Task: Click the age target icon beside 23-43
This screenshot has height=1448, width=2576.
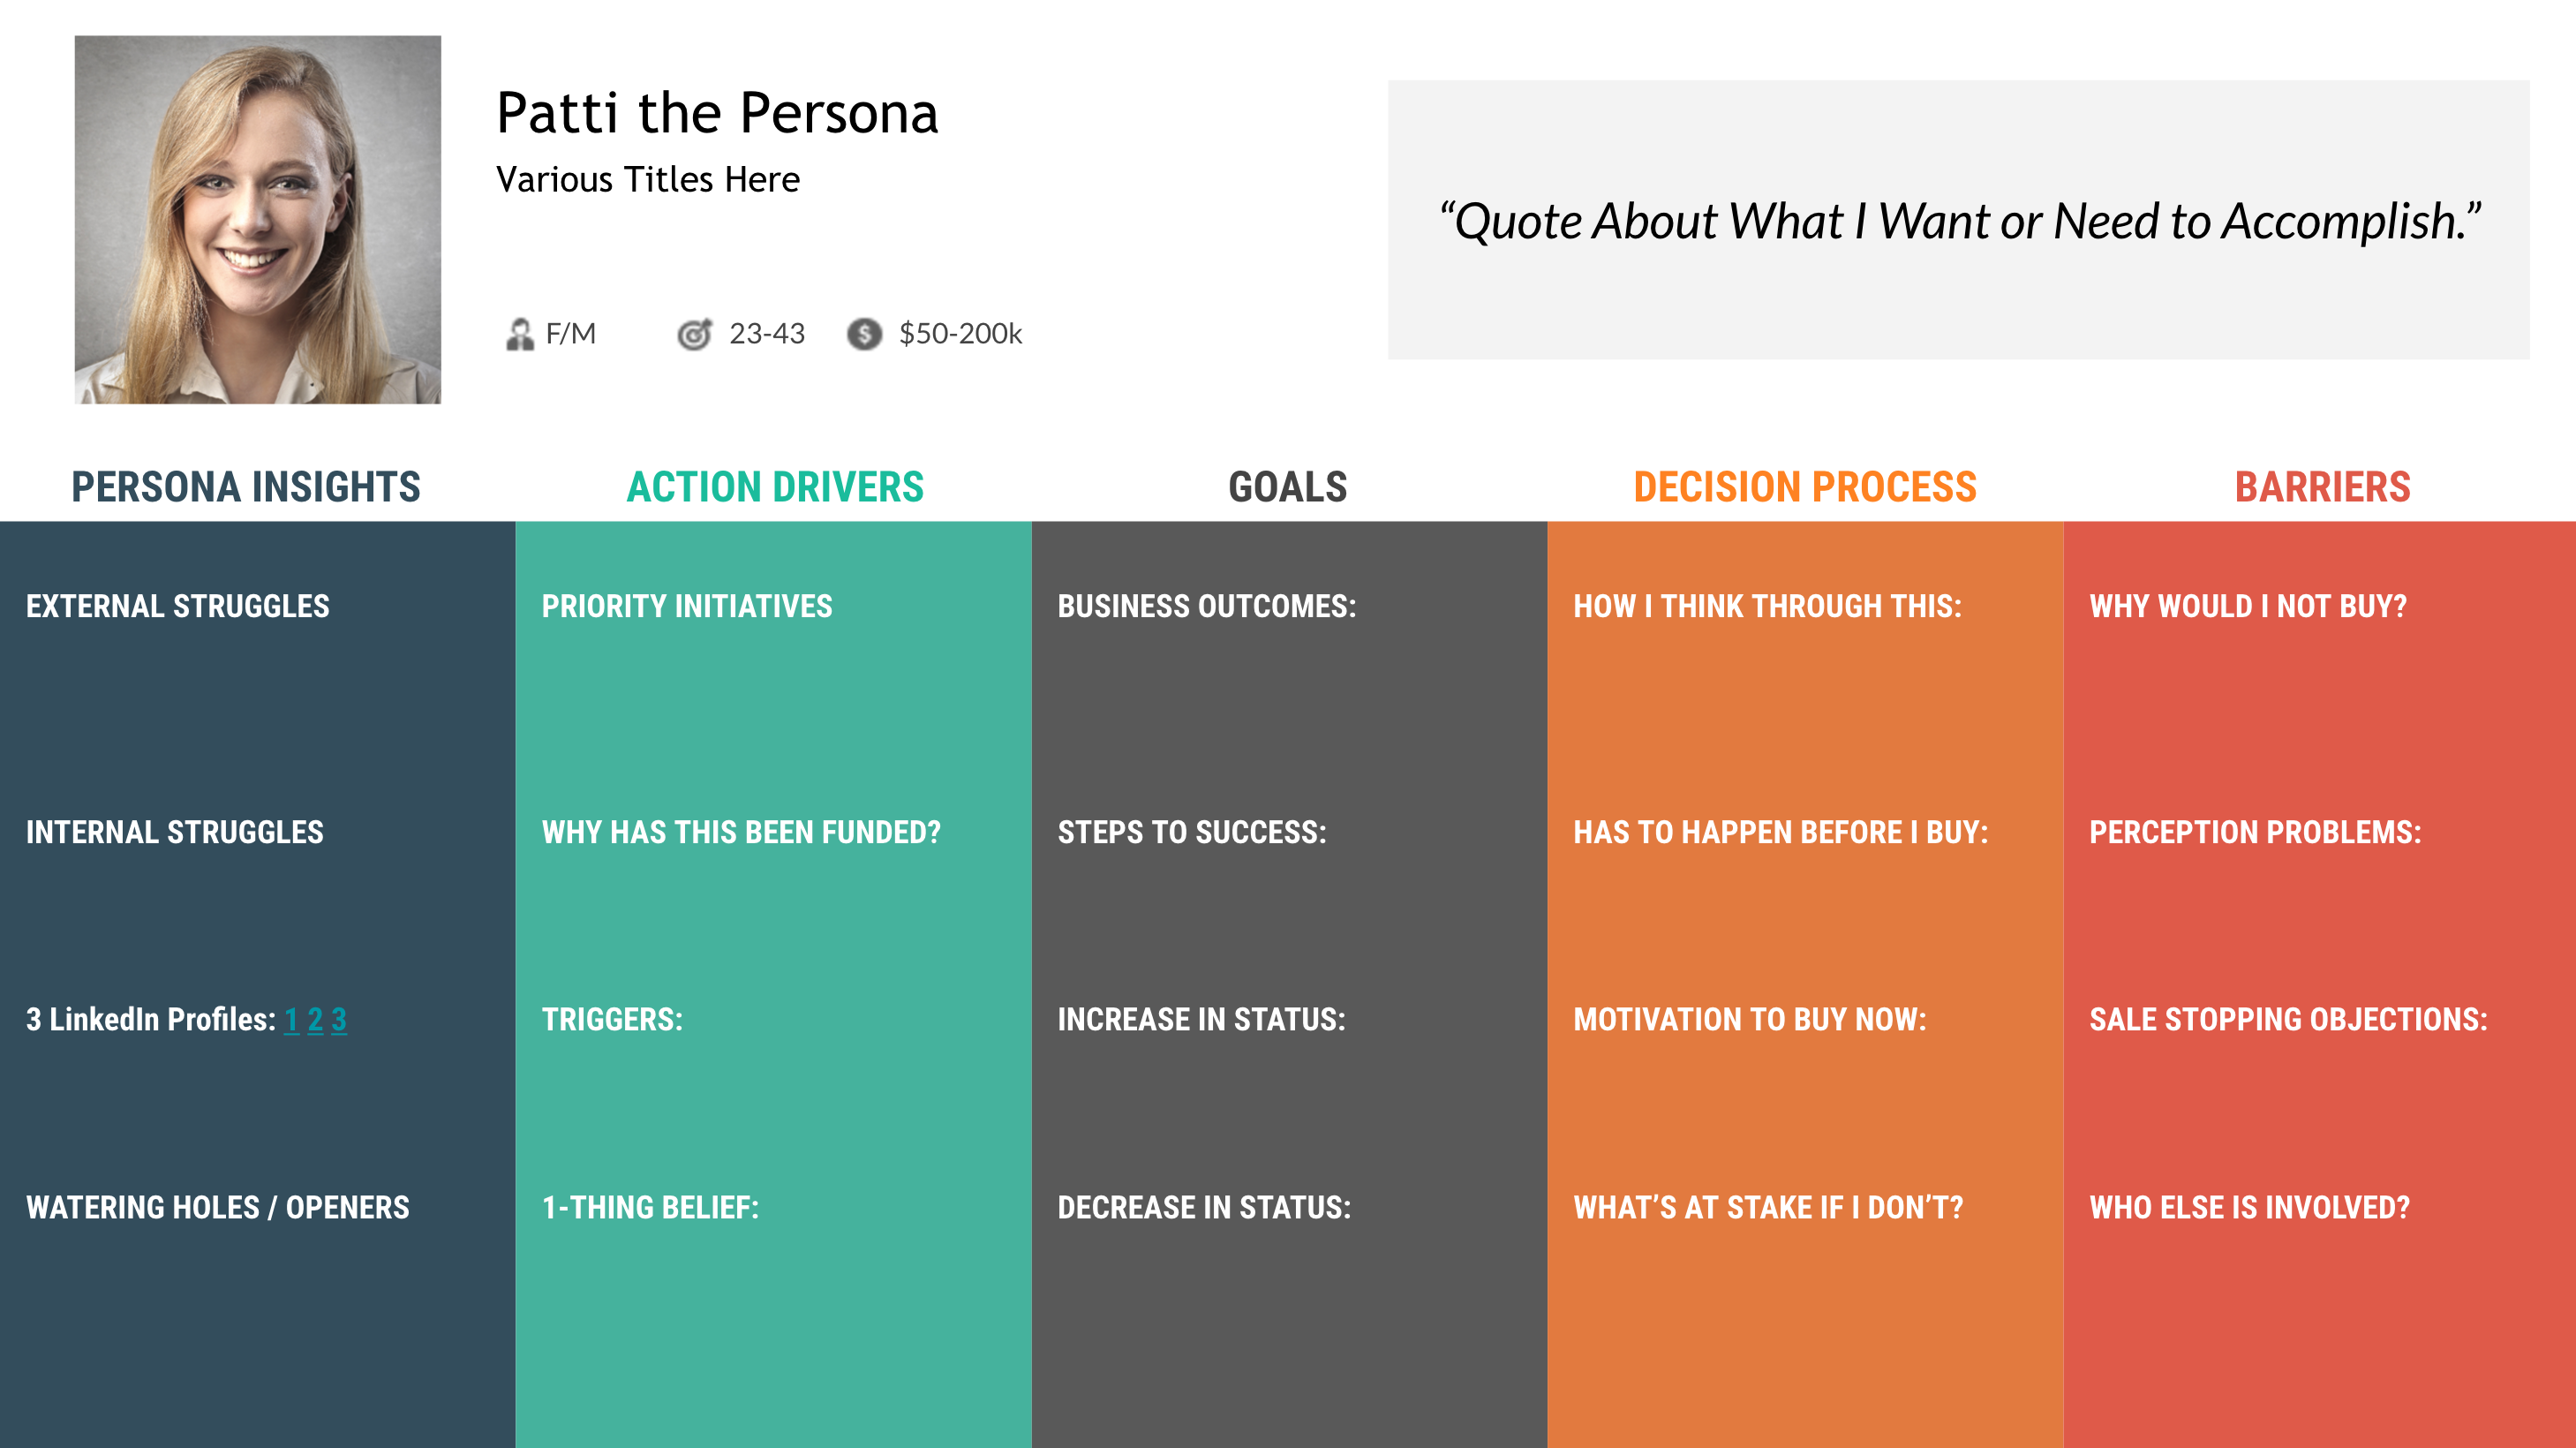Action: pos(694,334)
